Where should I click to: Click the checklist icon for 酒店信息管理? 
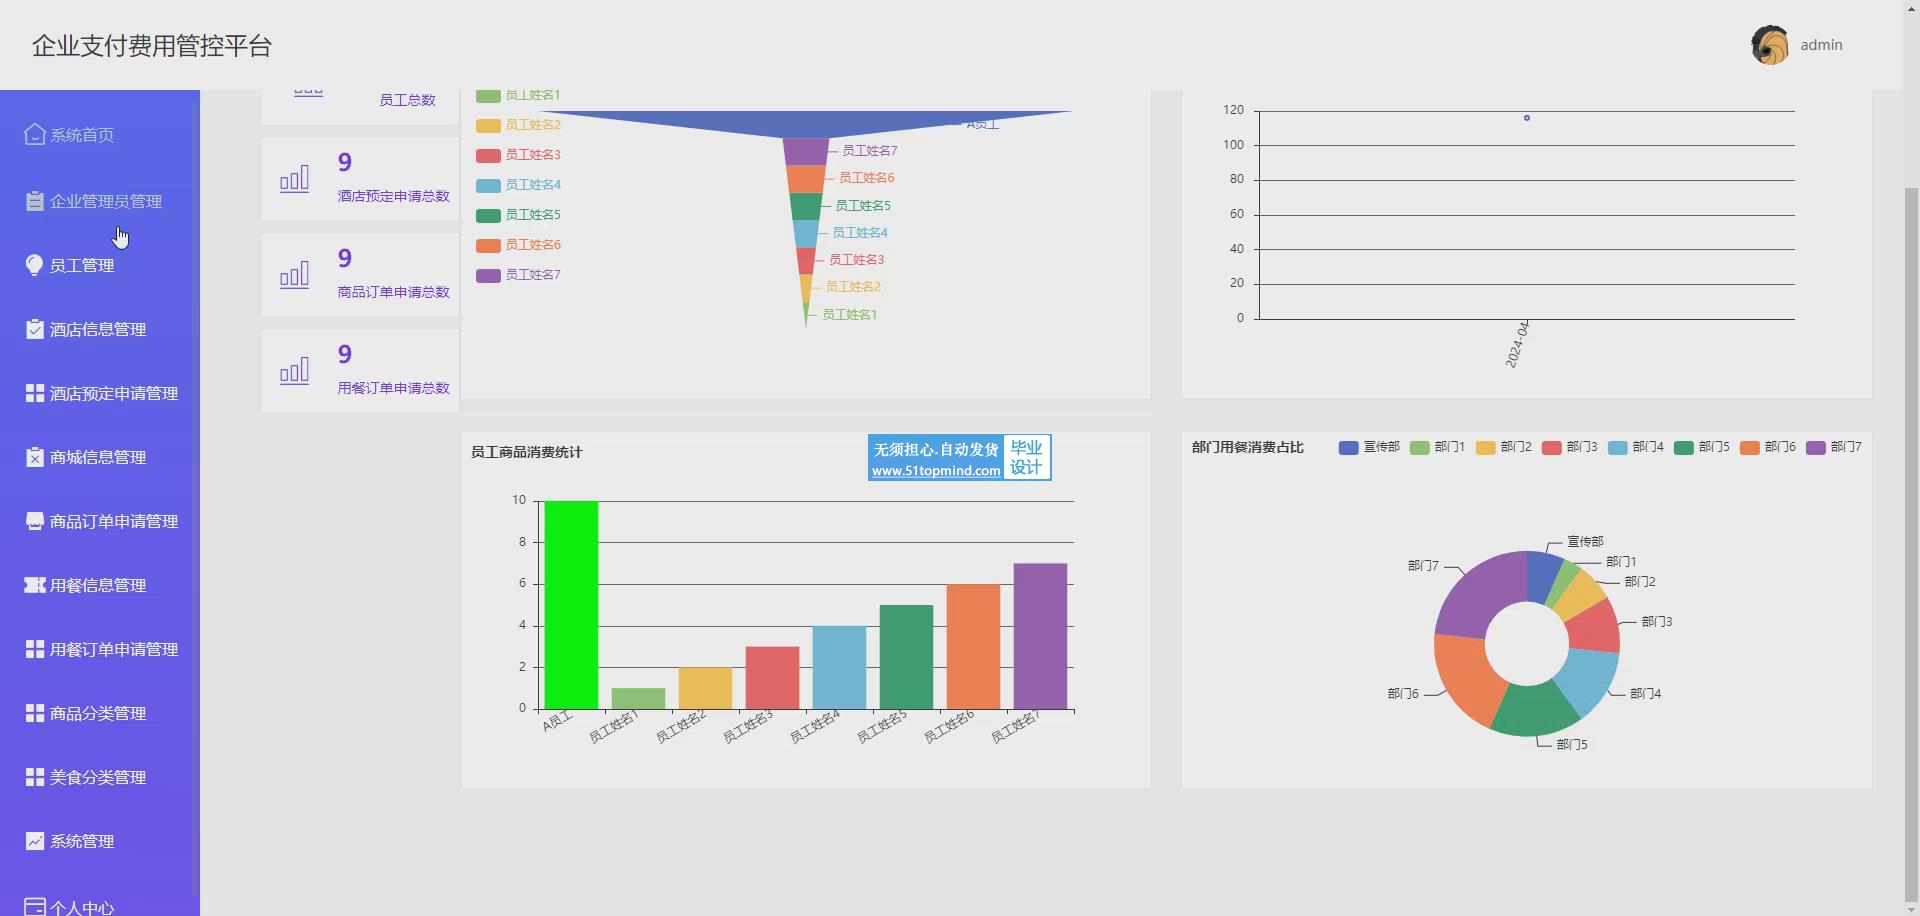[35, 329]
